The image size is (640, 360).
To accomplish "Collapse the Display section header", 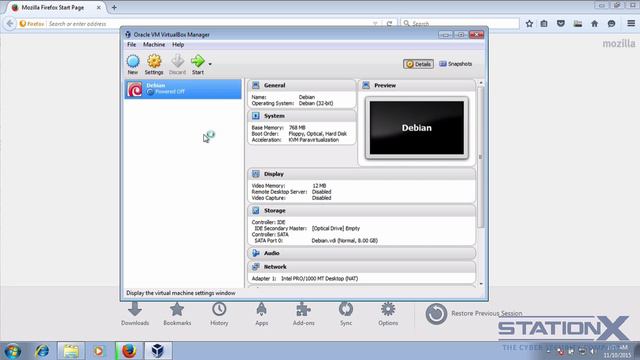I will pos(362,174).
